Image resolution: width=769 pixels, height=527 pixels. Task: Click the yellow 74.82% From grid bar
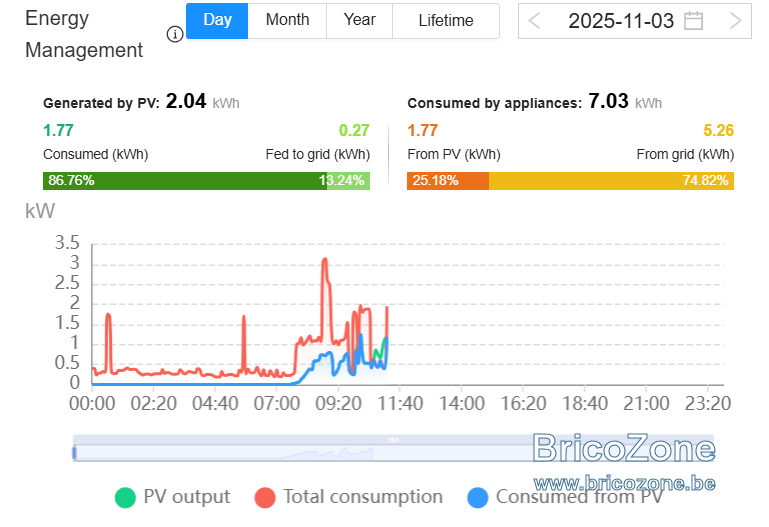tap(611, 180)
